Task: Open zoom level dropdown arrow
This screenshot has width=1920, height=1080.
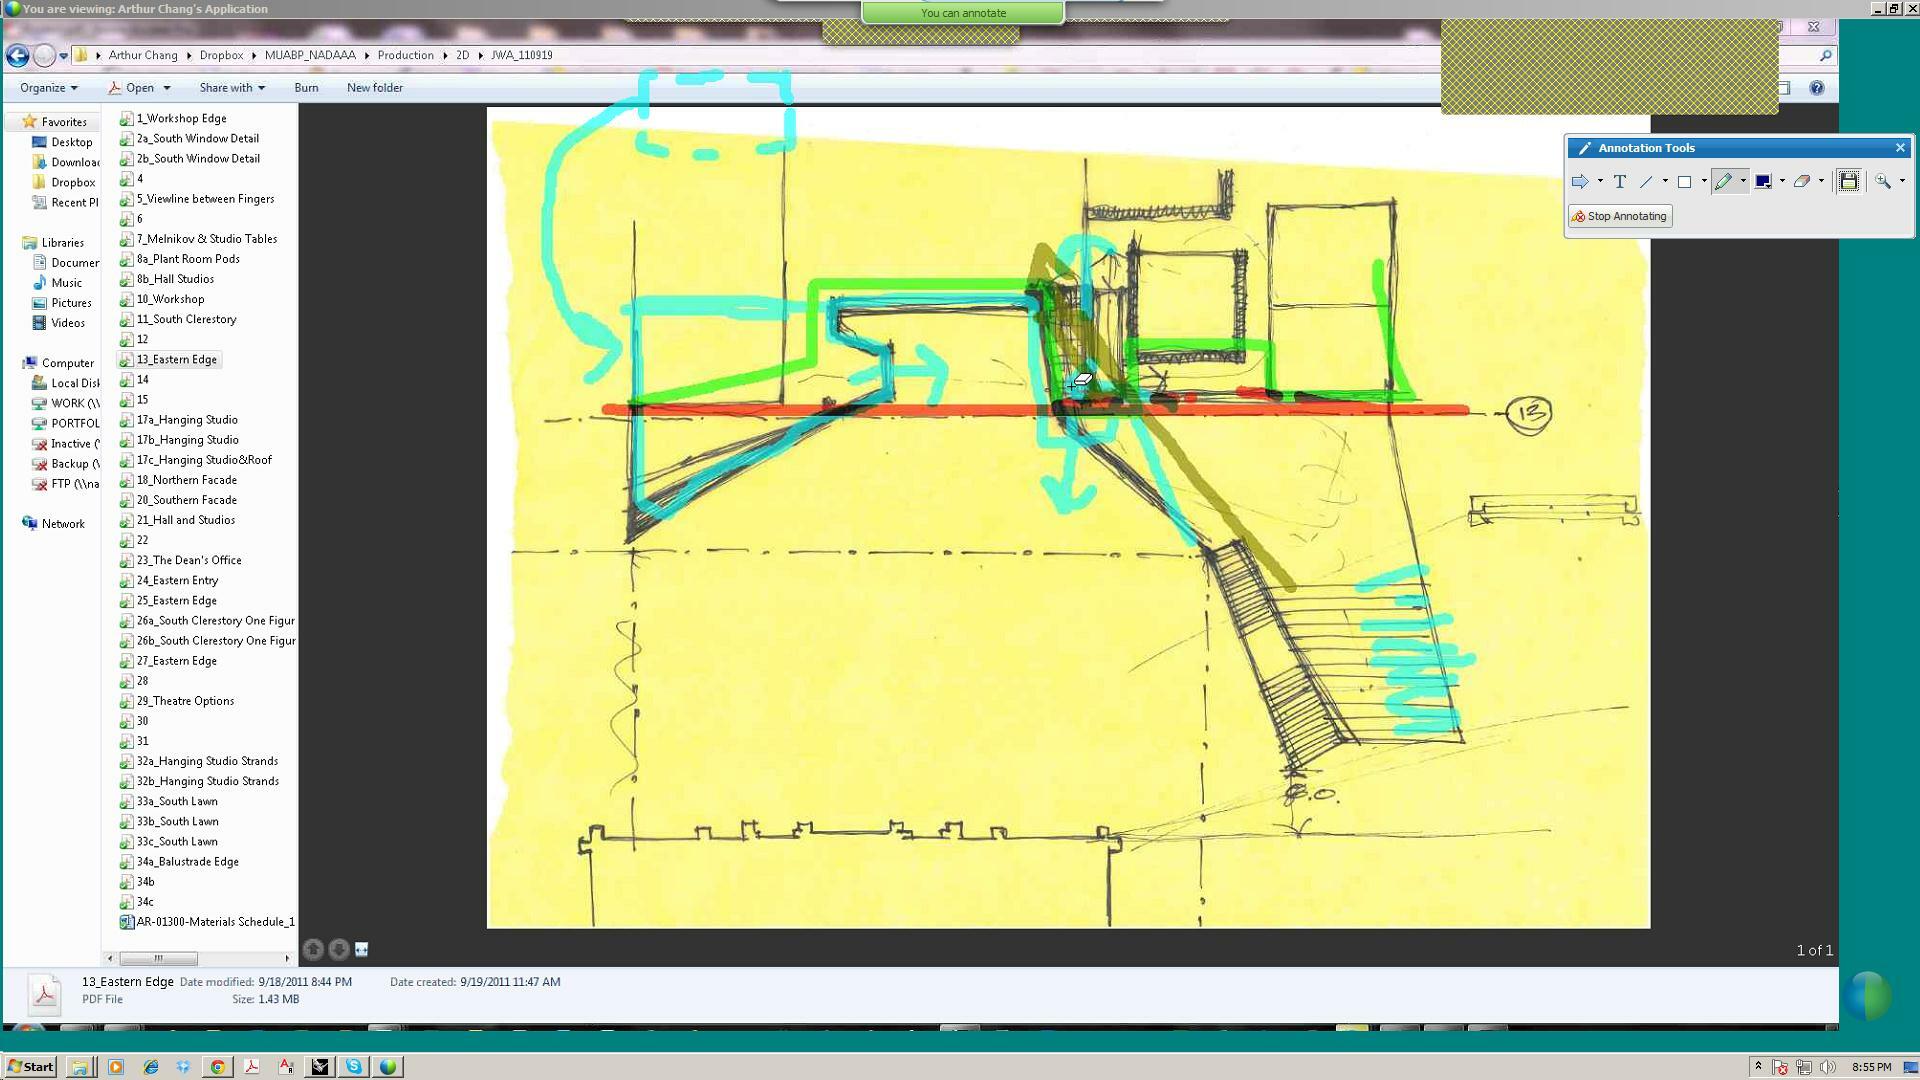Action: 1902,182
